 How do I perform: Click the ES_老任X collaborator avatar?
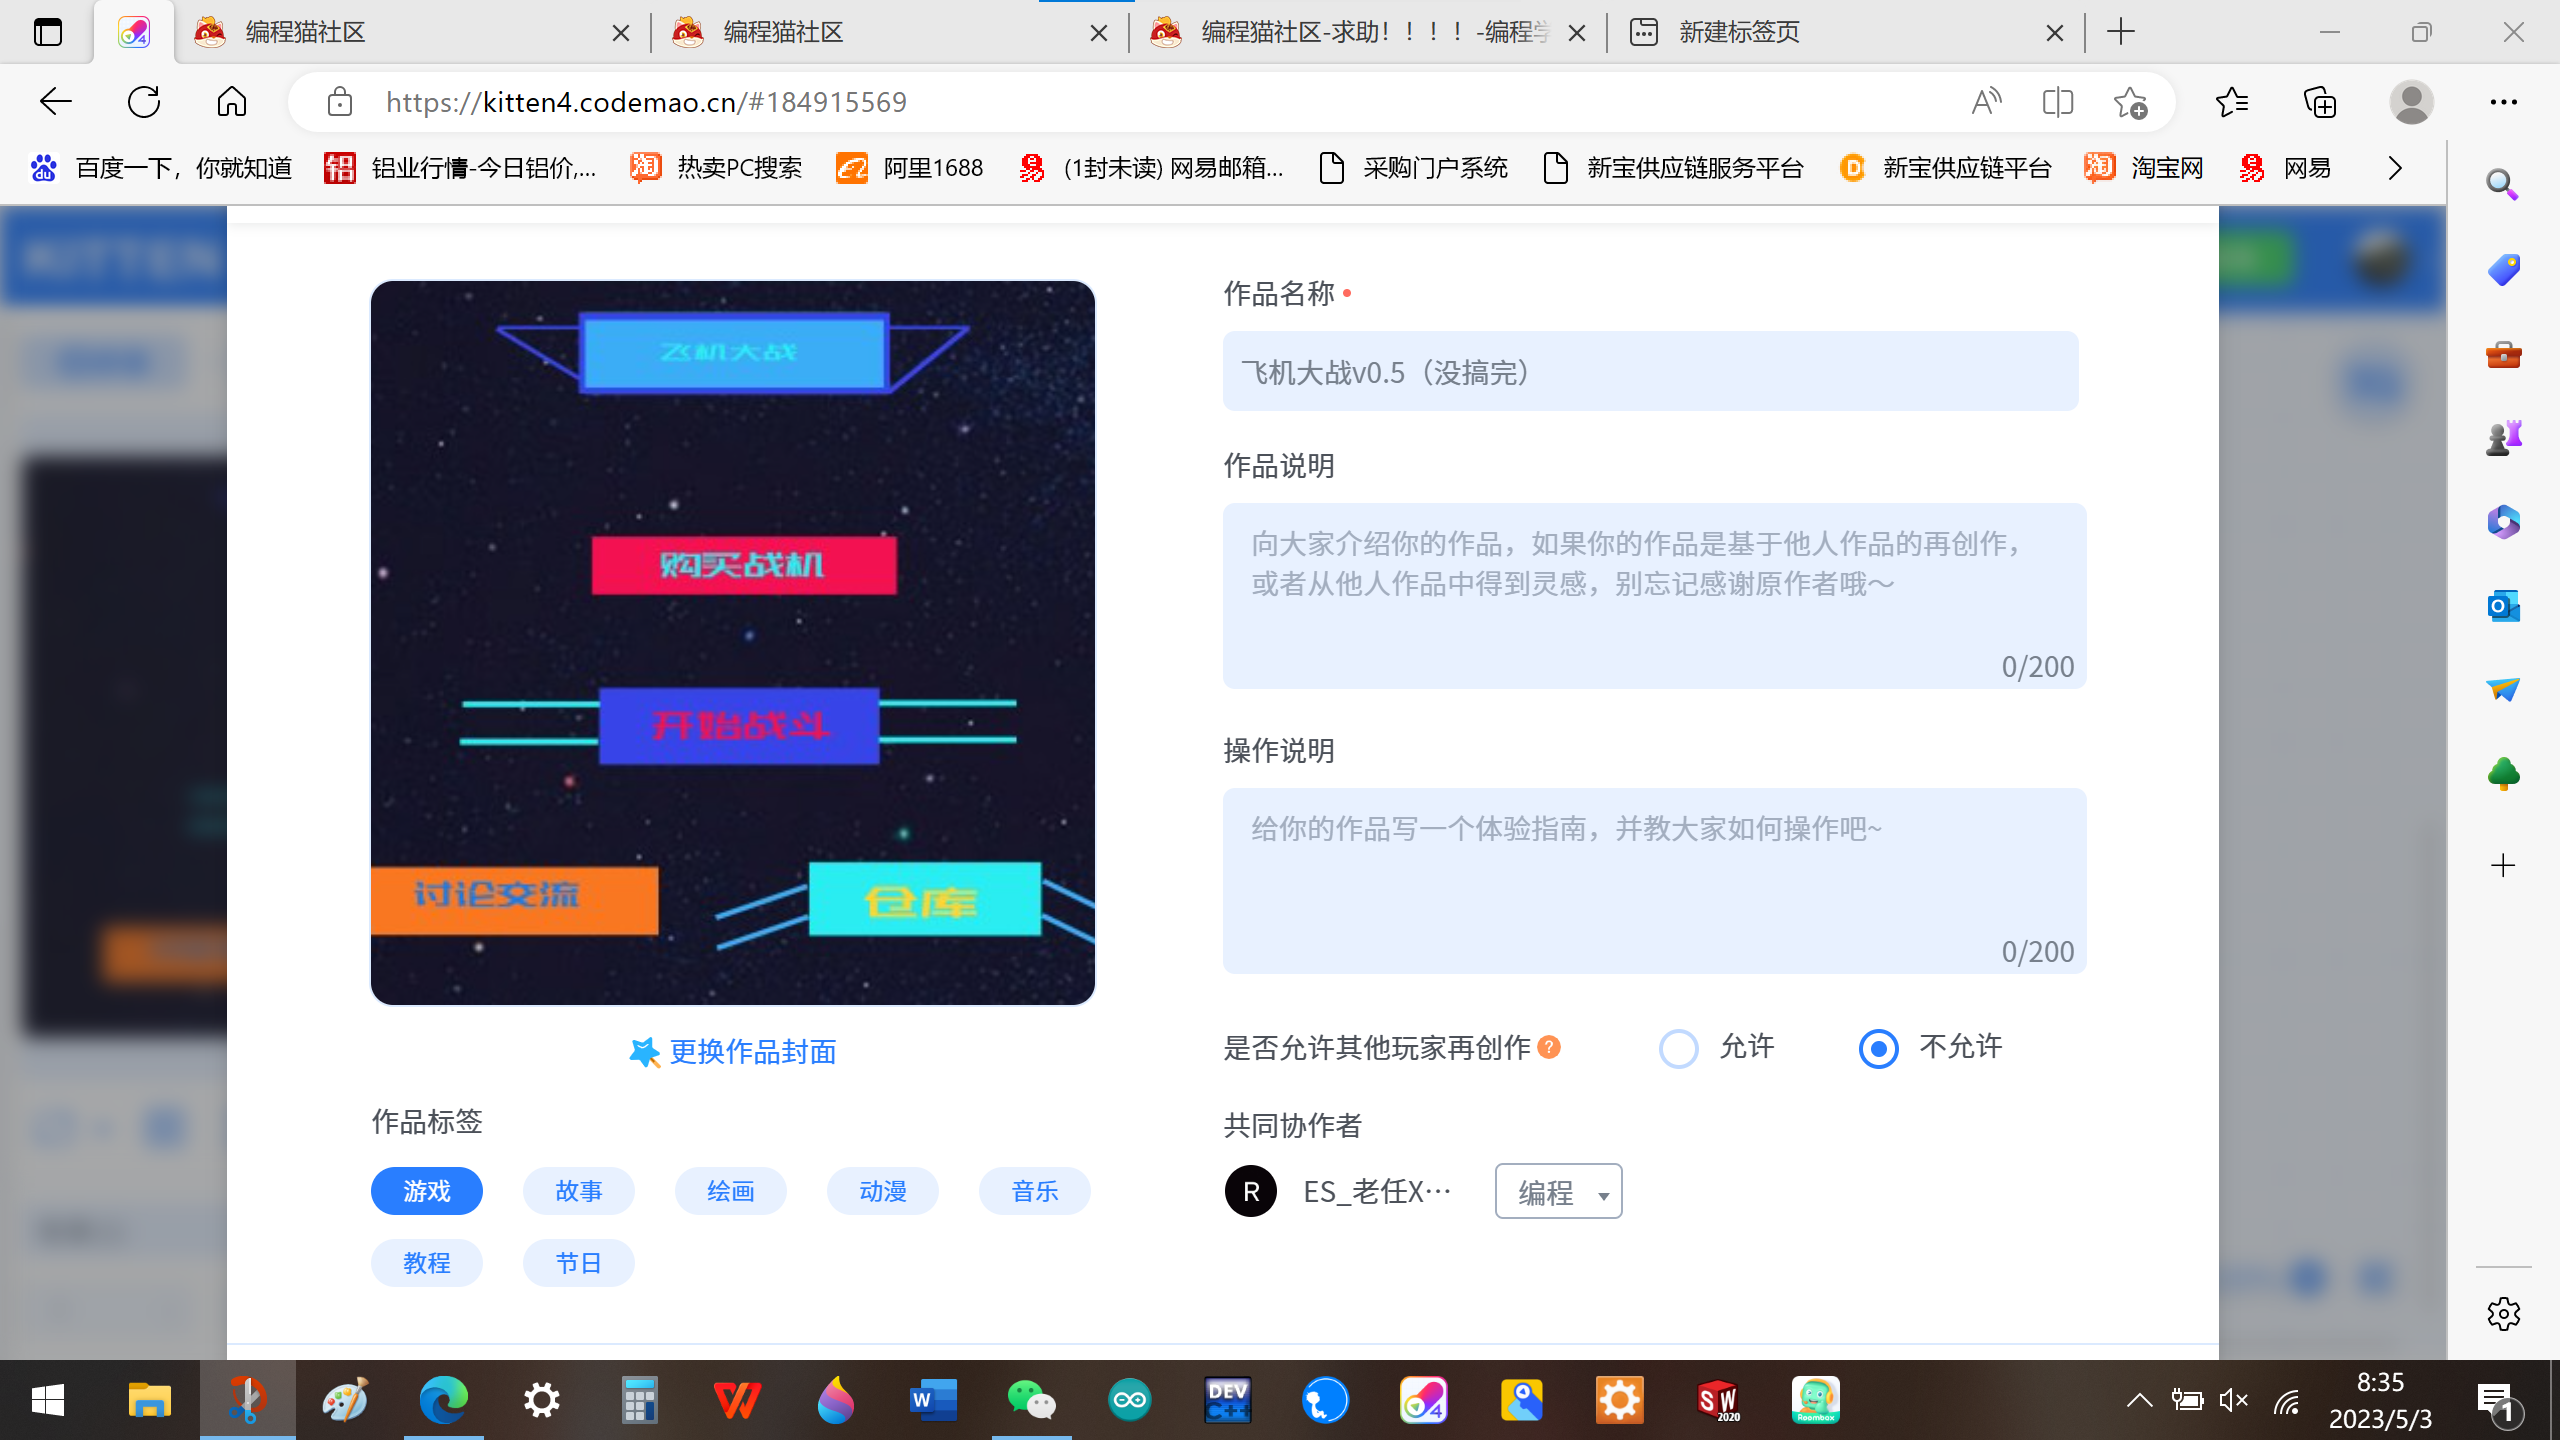coord(1251,1191)
